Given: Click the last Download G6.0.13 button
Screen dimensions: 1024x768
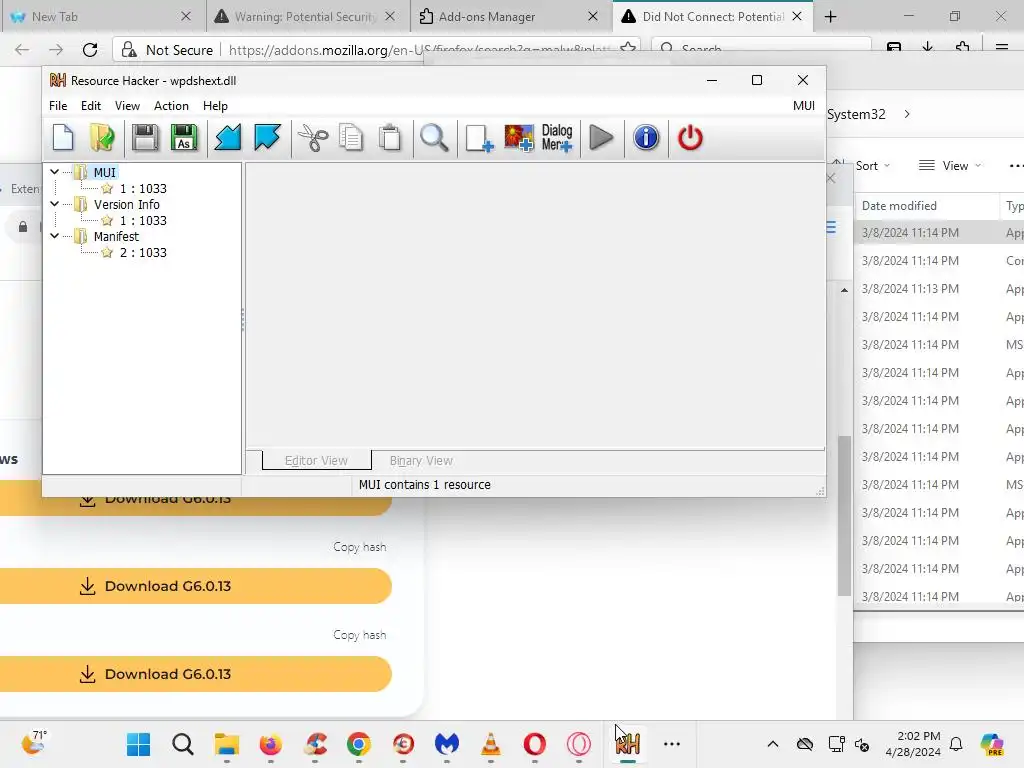Looking at the screenshot, I should [195, 674].
